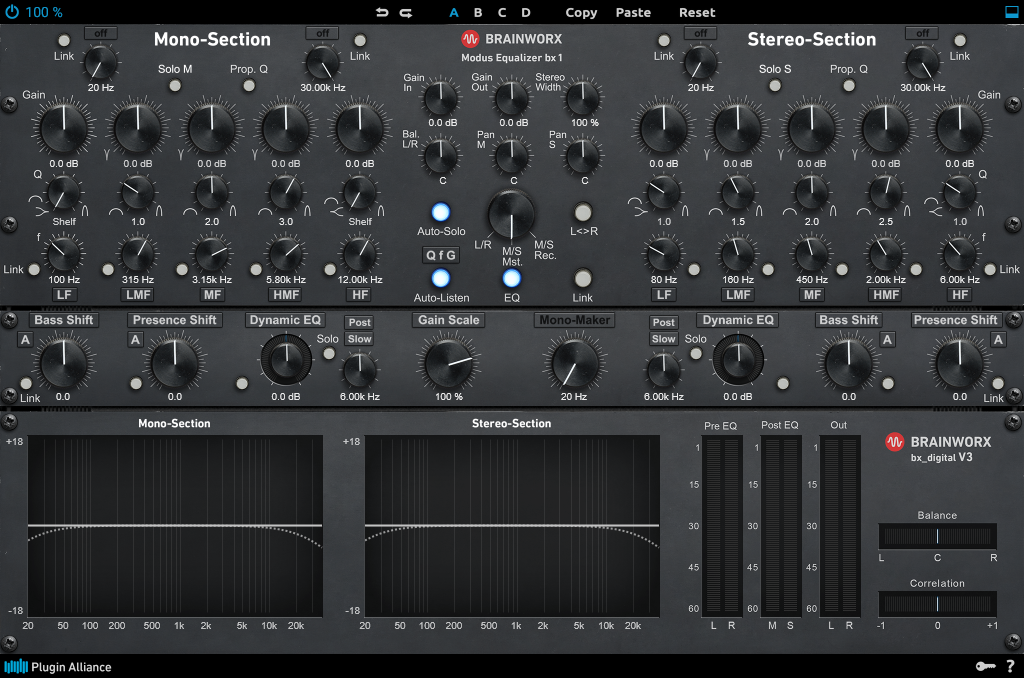Click the Gain In knob

click(441, 97)
